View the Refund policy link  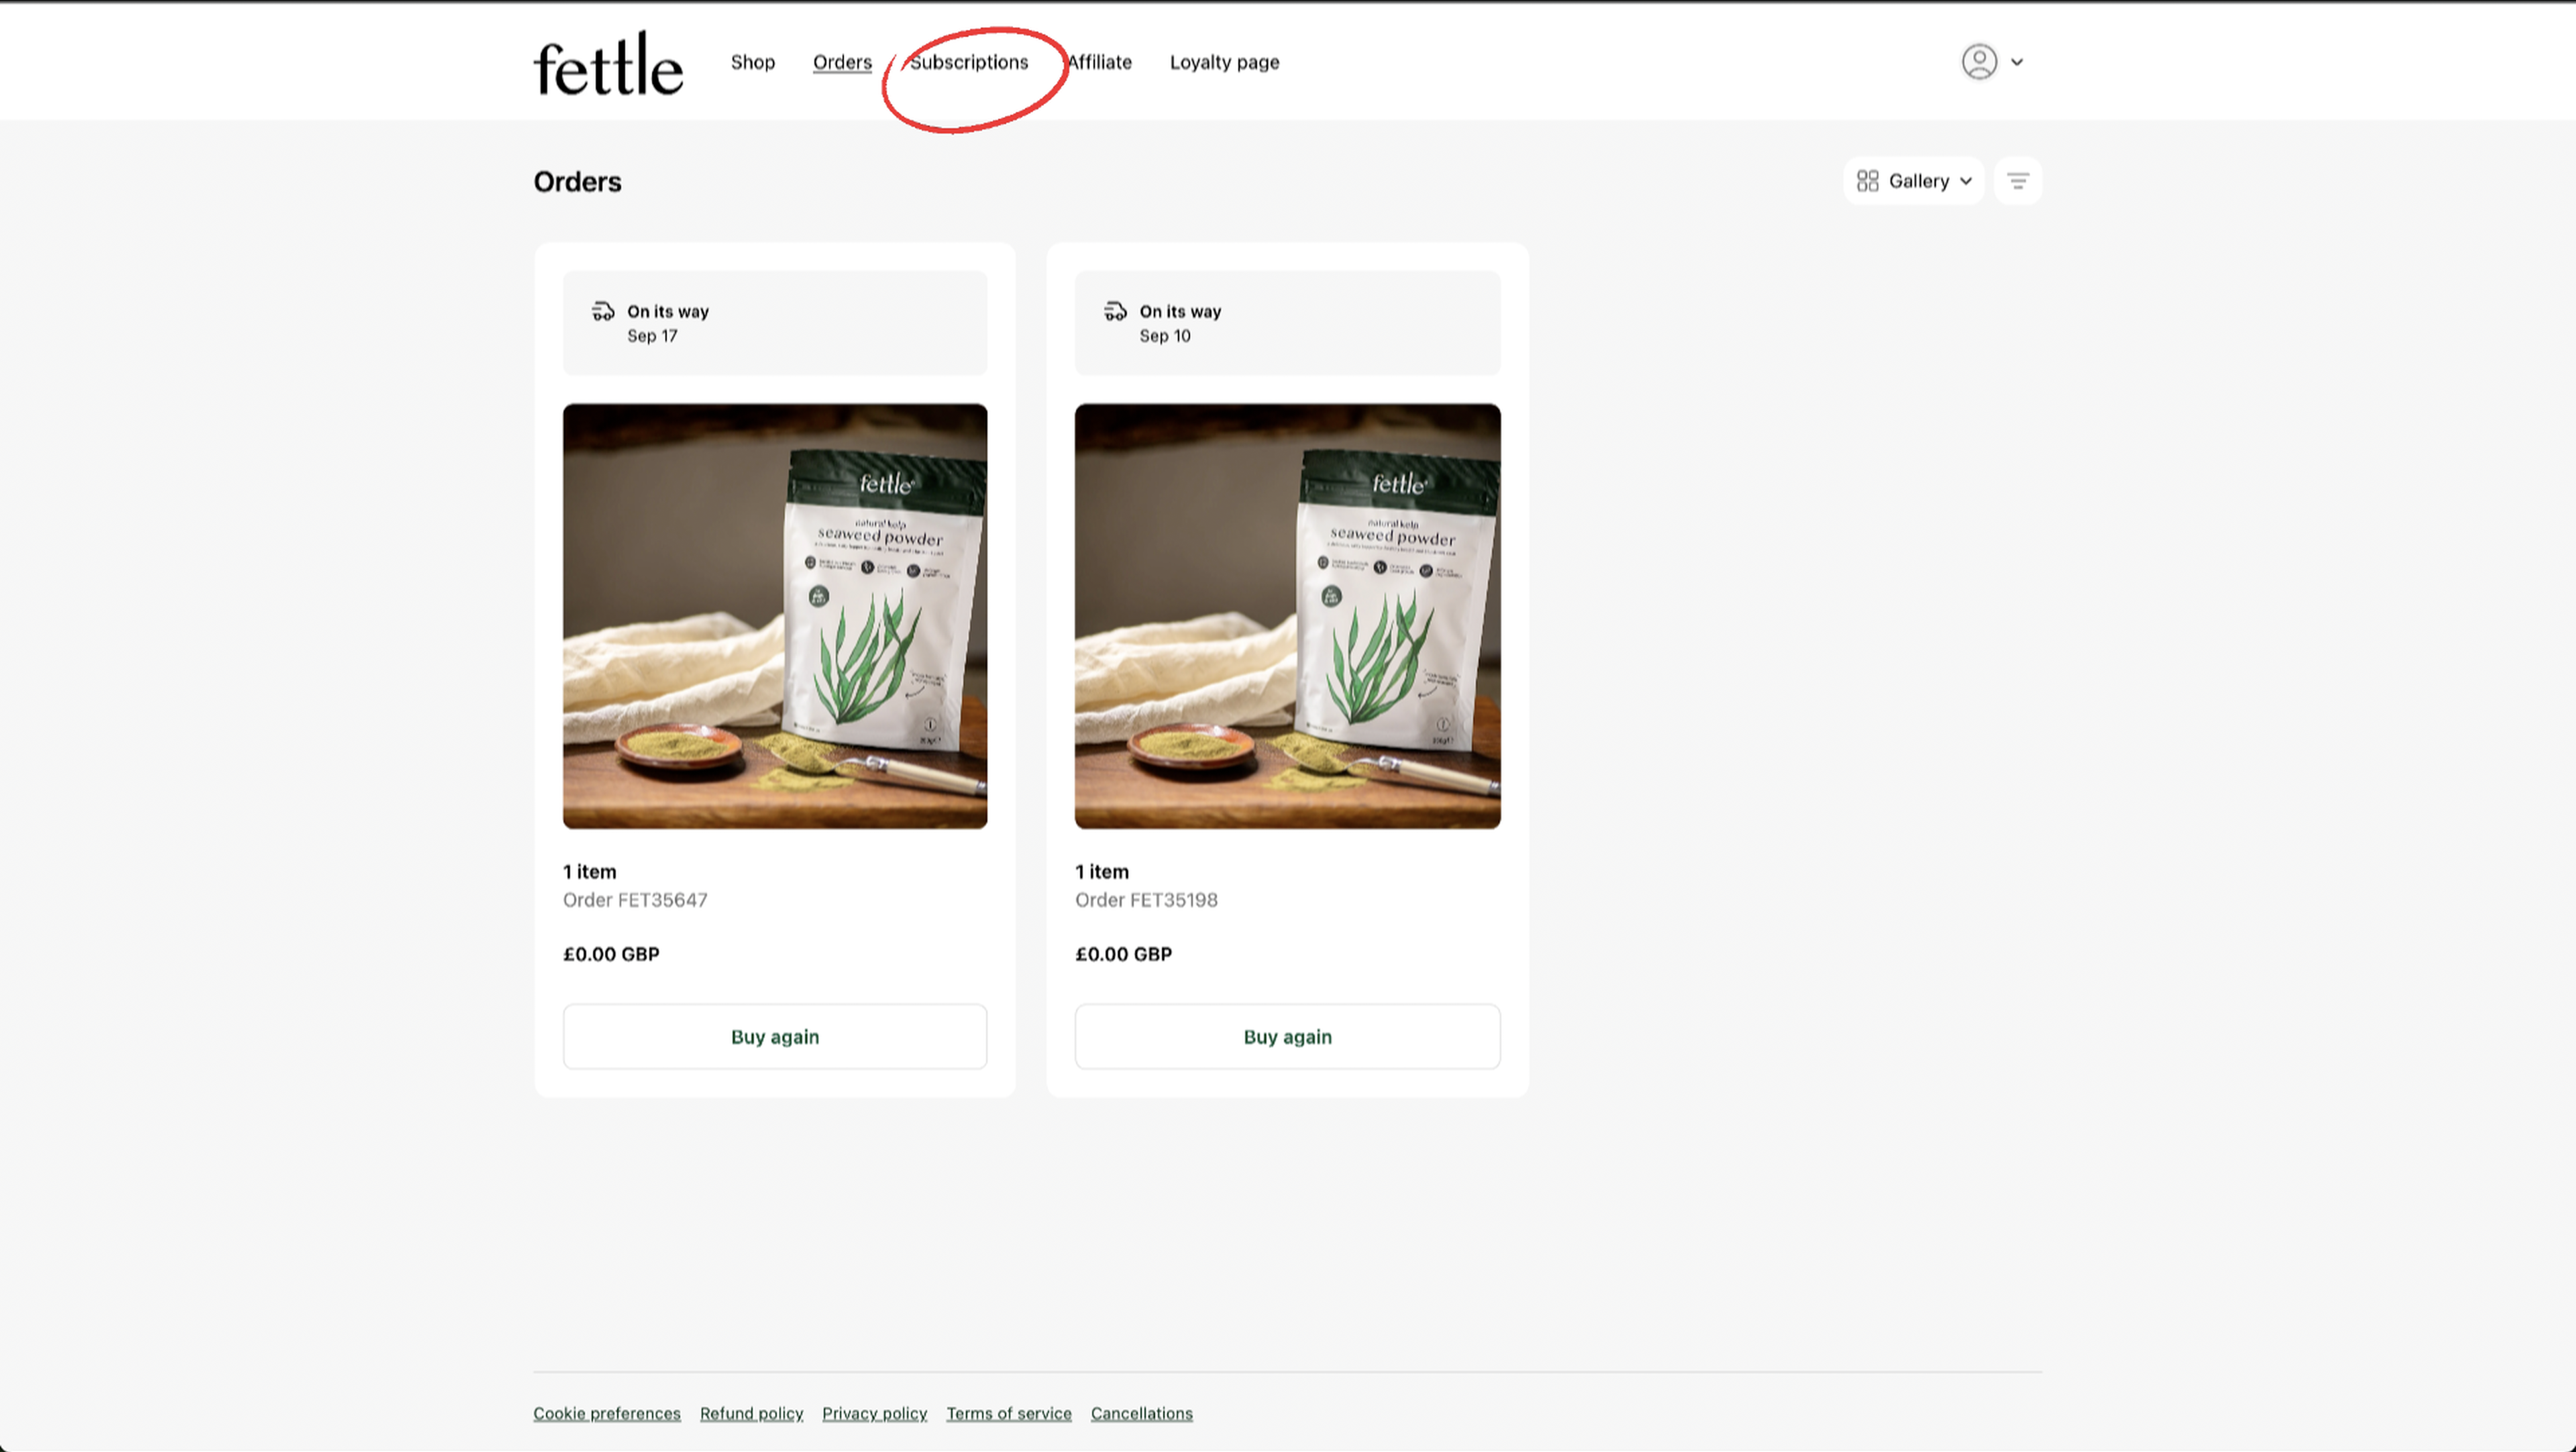click(751, 1413)
